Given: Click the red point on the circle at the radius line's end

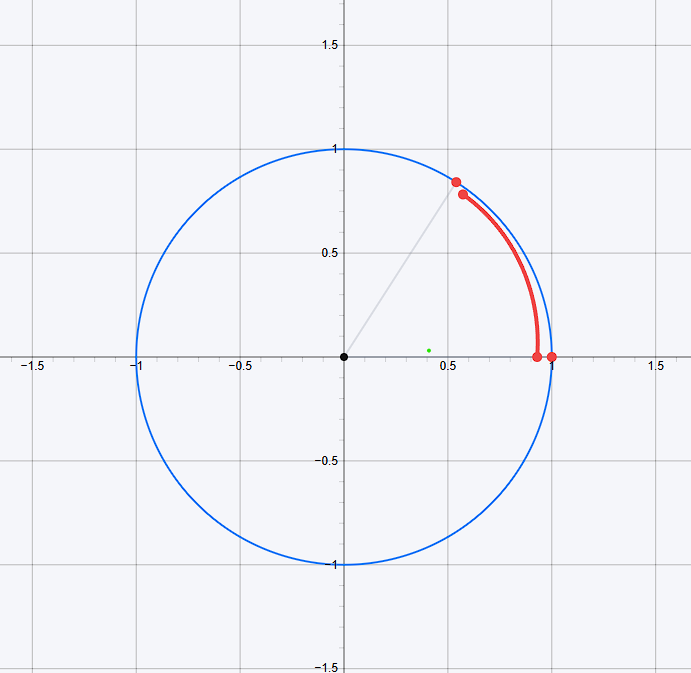Looking at the screenshot, I should [456, 182].
